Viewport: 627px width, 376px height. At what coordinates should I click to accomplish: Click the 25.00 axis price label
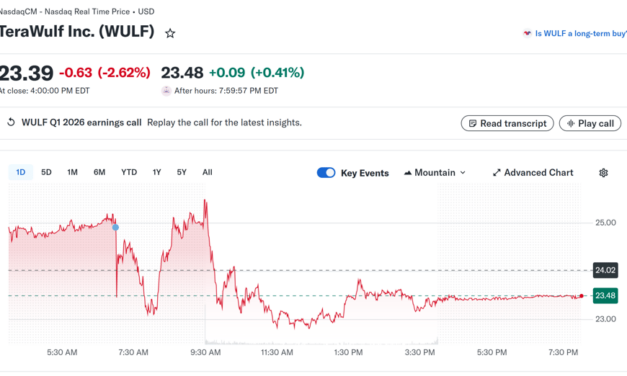[x=605, y=223]
